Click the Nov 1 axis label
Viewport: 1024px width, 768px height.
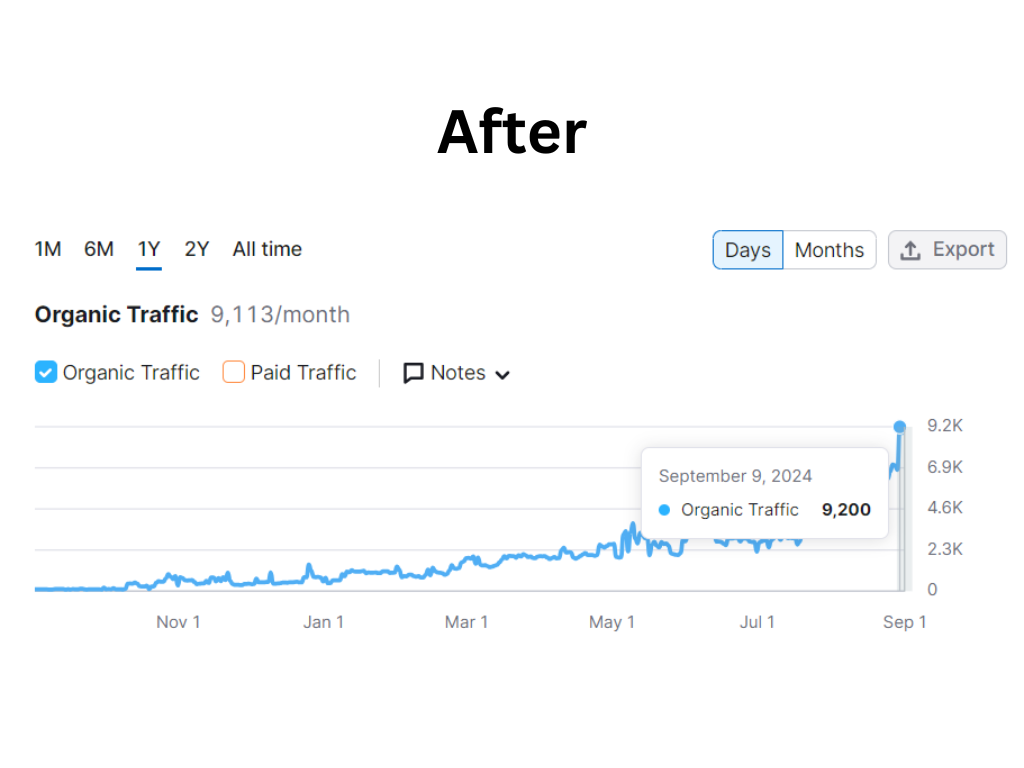click(x=178, y=622)
